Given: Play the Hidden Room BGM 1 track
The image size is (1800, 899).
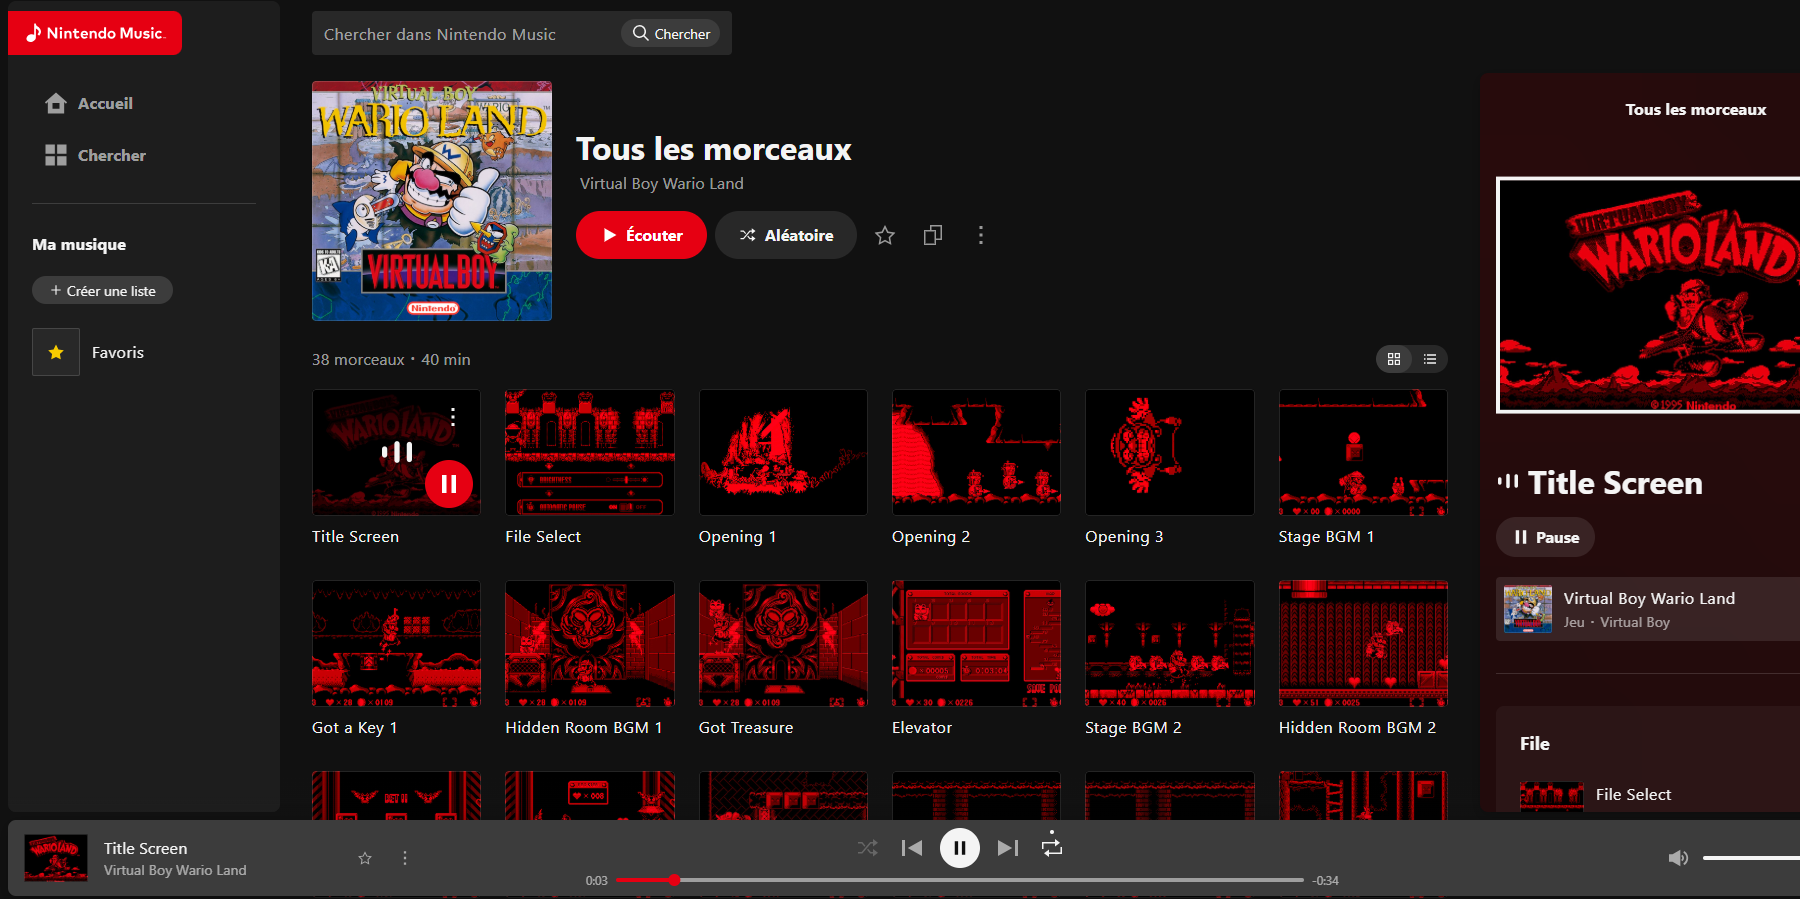Looking at the screenshot, I should [590, 643].
